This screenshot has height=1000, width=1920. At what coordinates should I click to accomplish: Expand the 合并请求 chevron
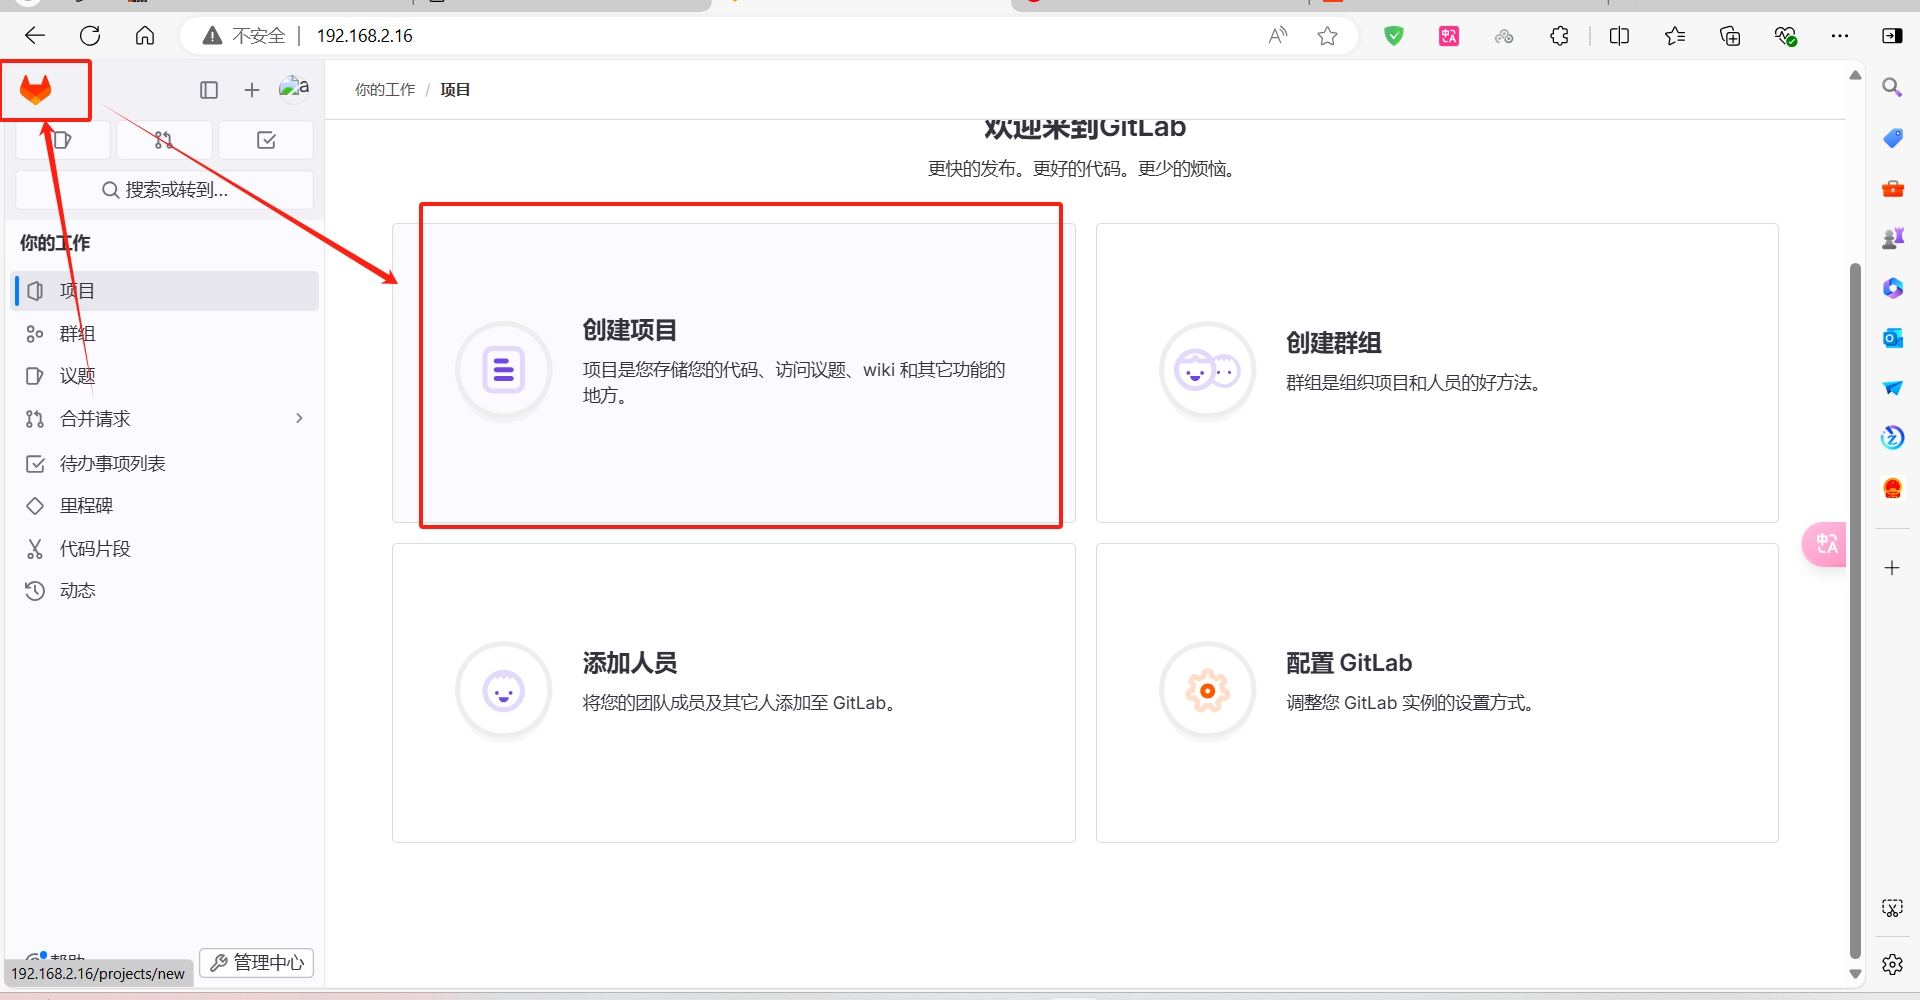click(x=299, y=418)
